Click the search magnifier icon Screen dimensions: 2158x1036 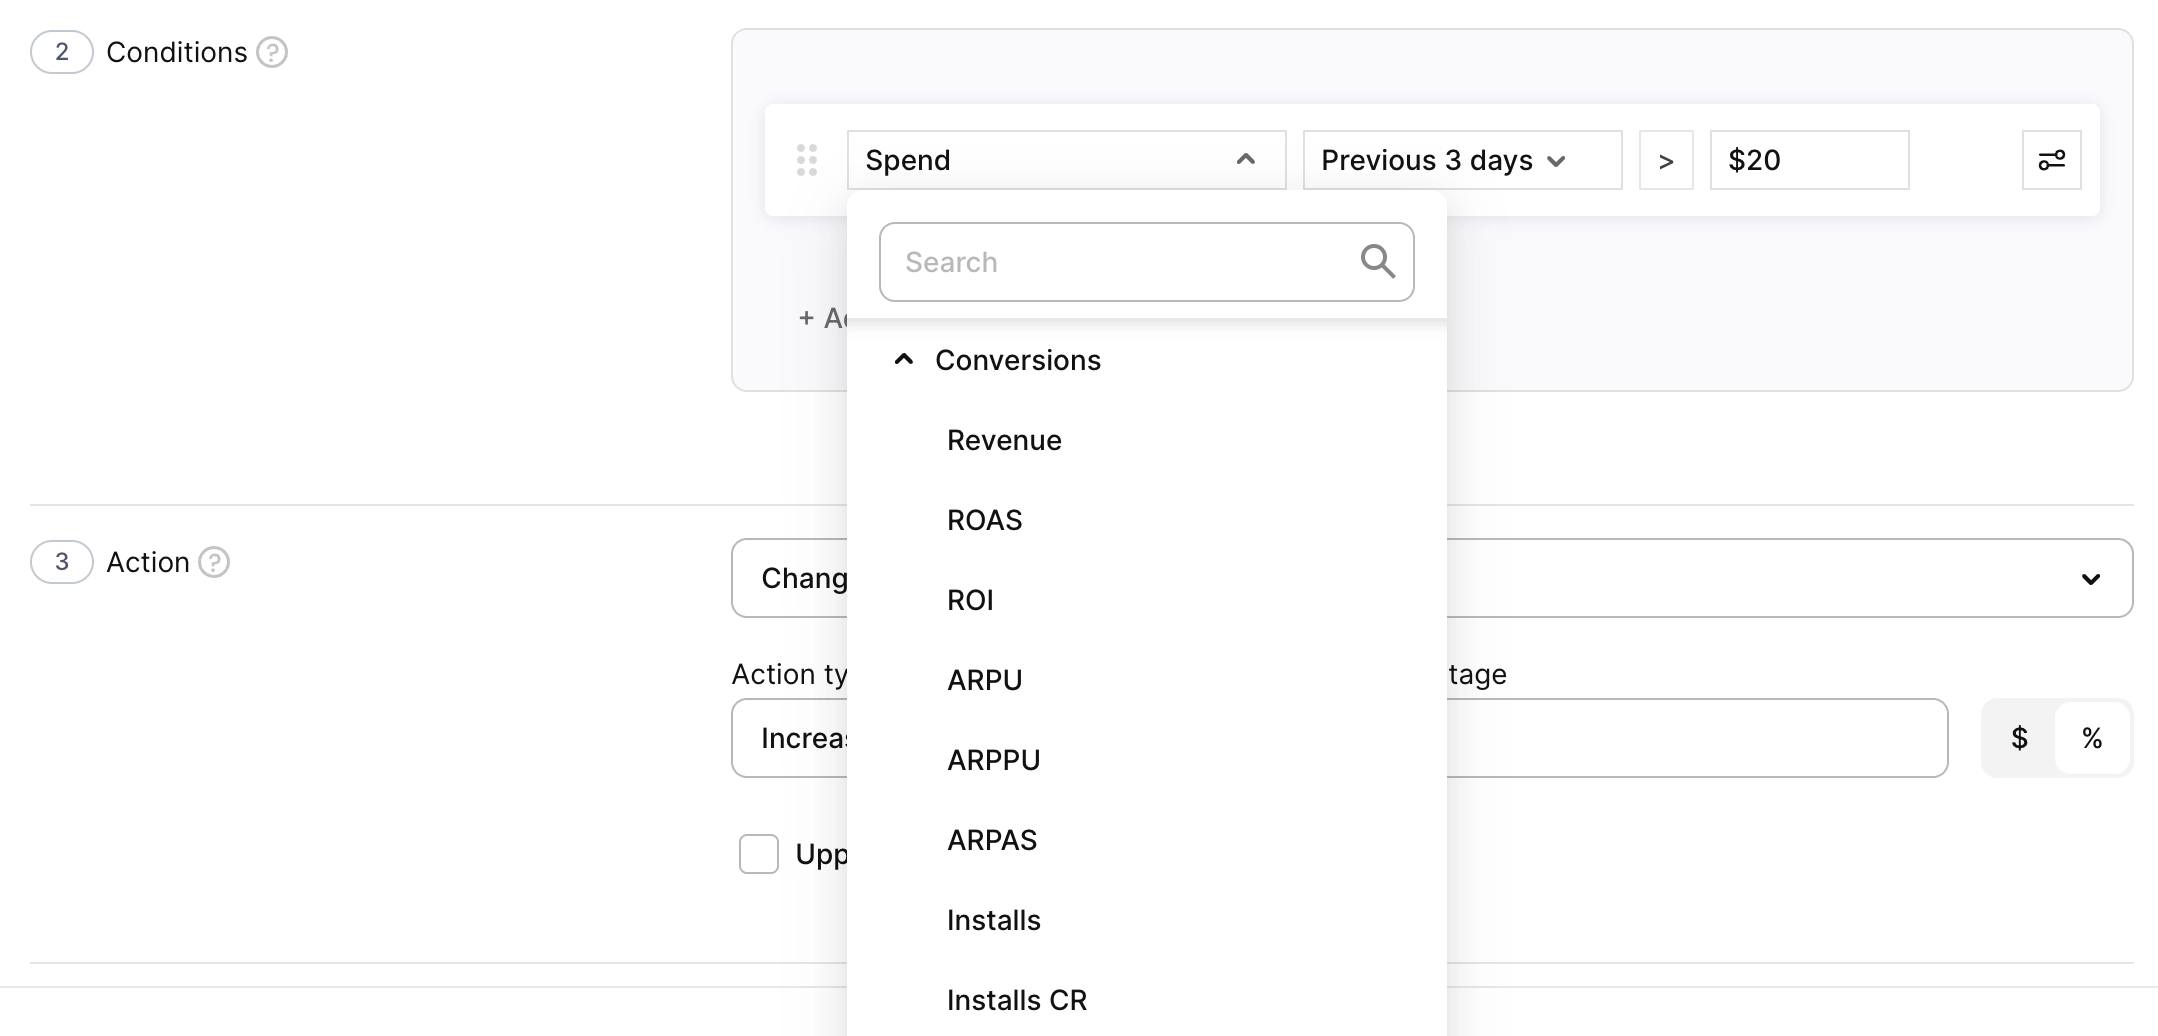pos(1377,262)
